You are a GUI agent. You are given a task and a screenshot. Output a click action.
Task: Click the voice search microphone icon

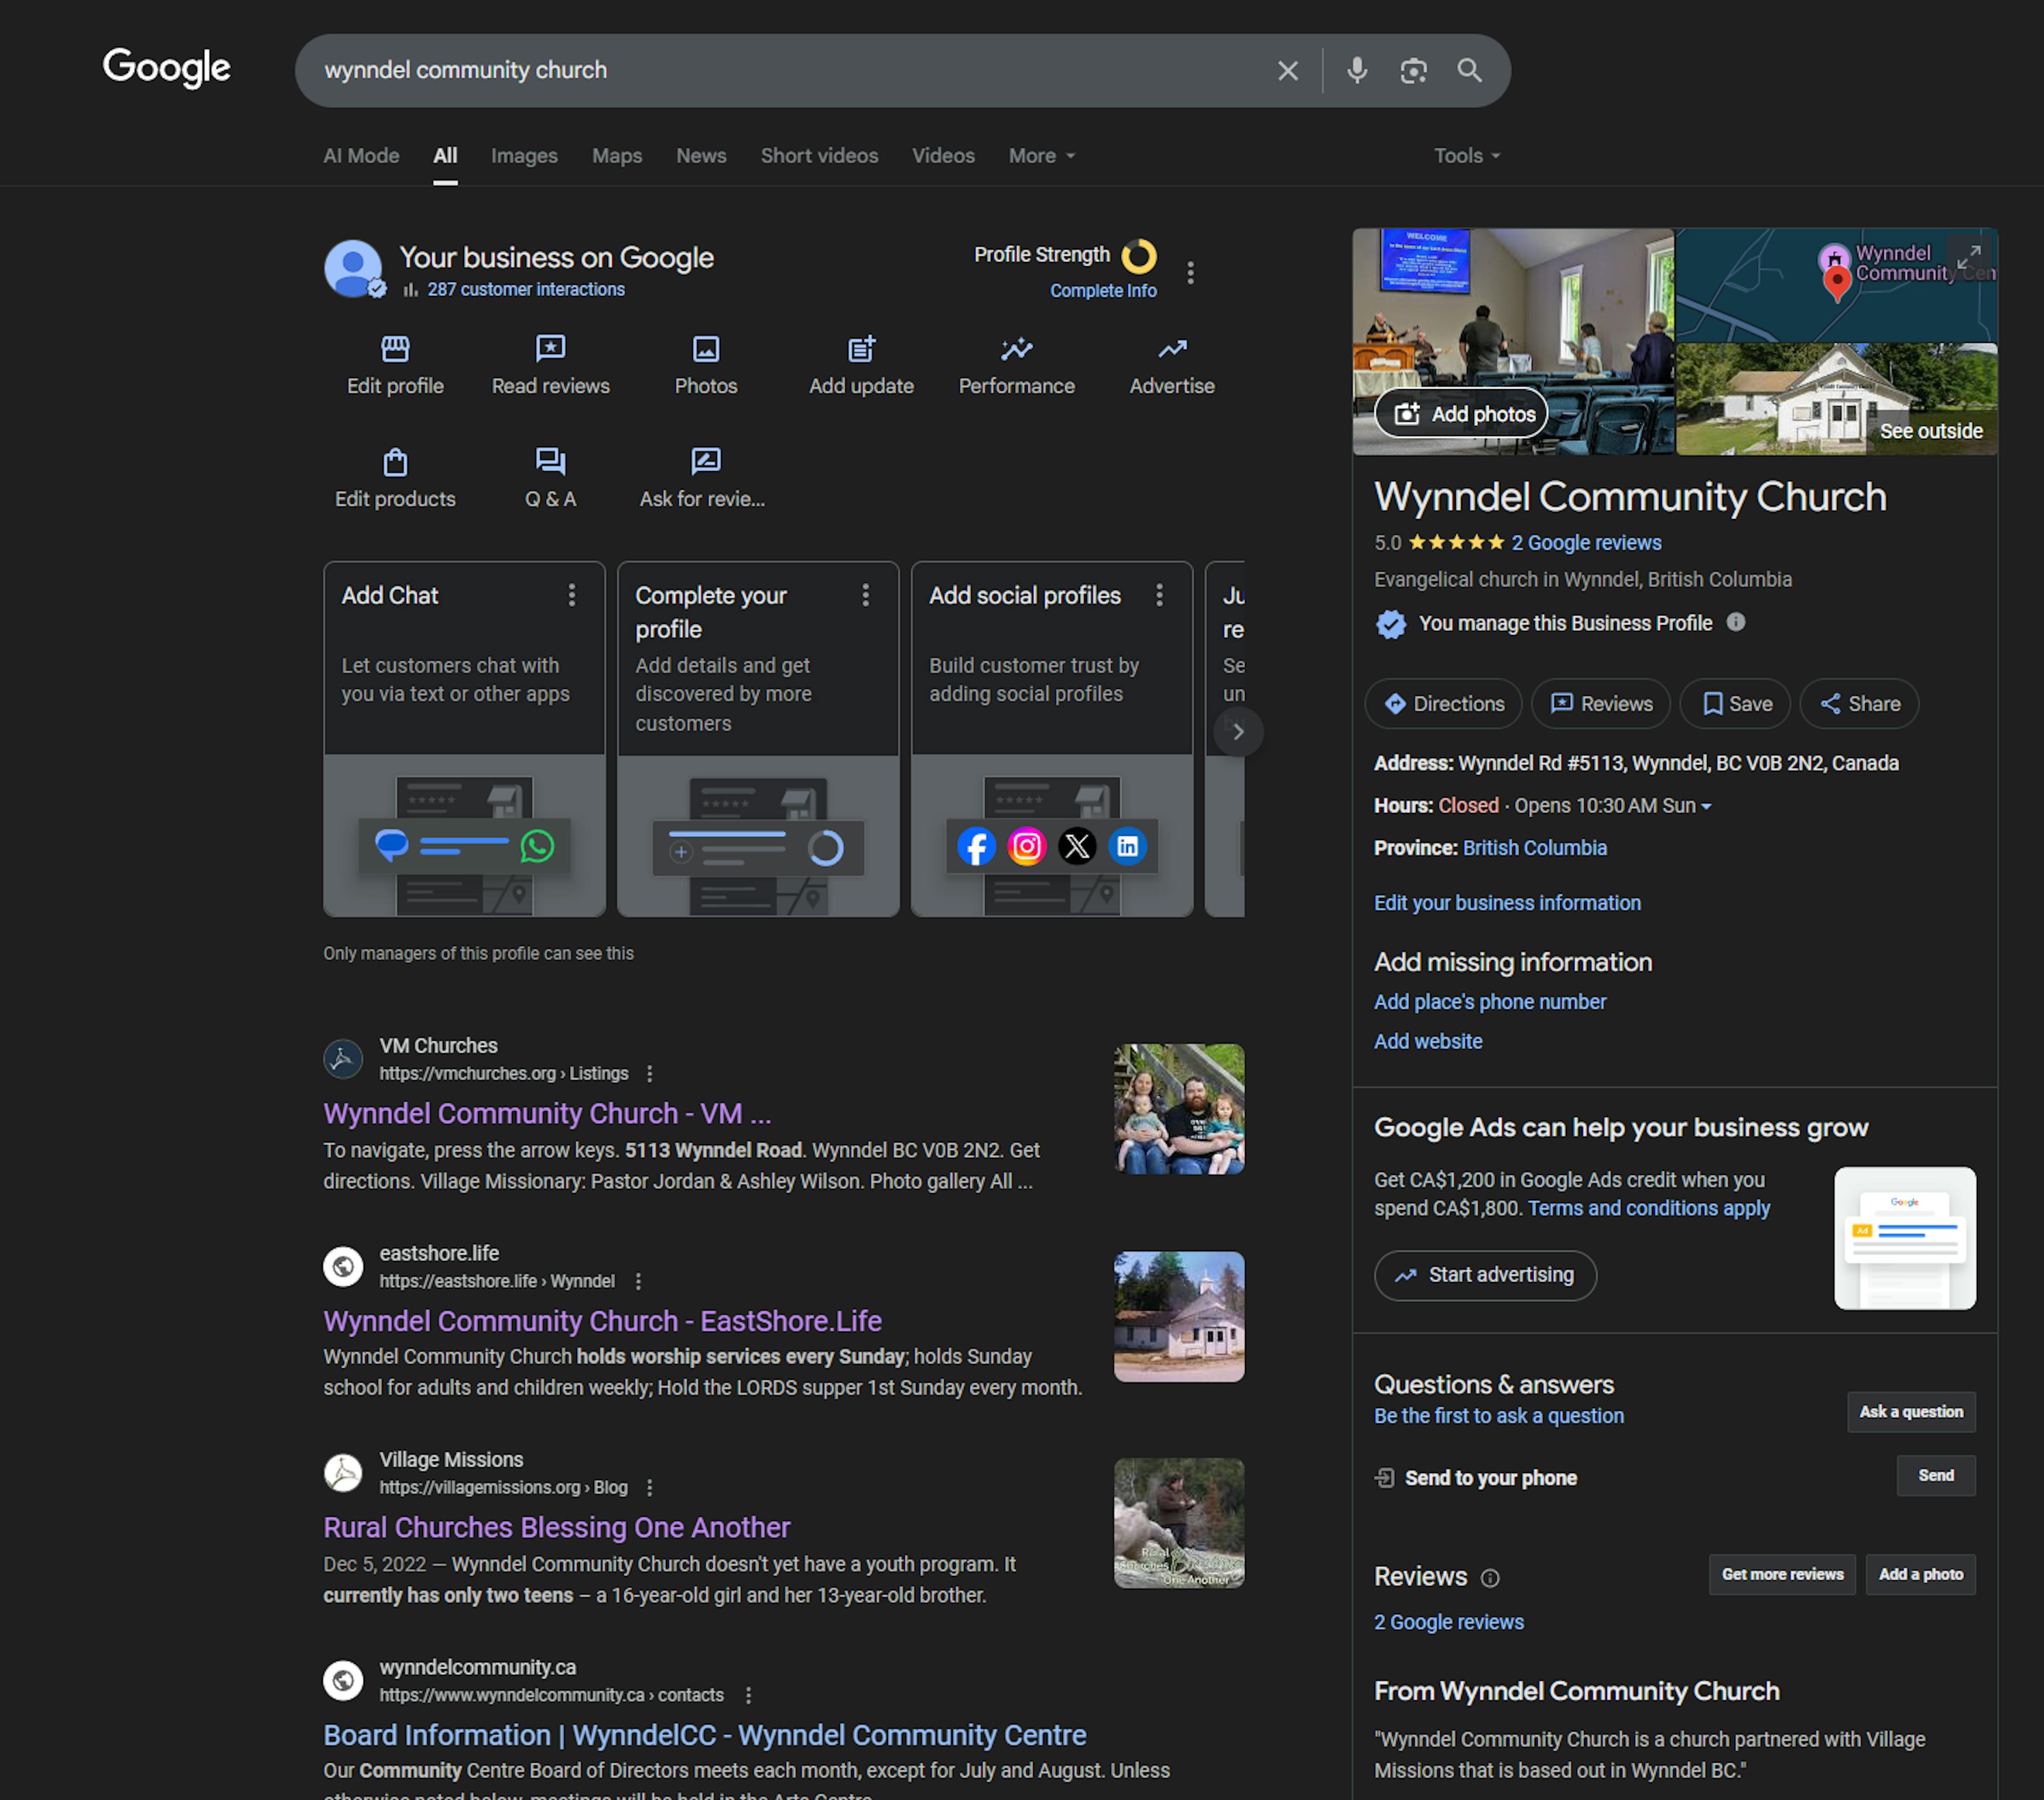(1356, 70)
